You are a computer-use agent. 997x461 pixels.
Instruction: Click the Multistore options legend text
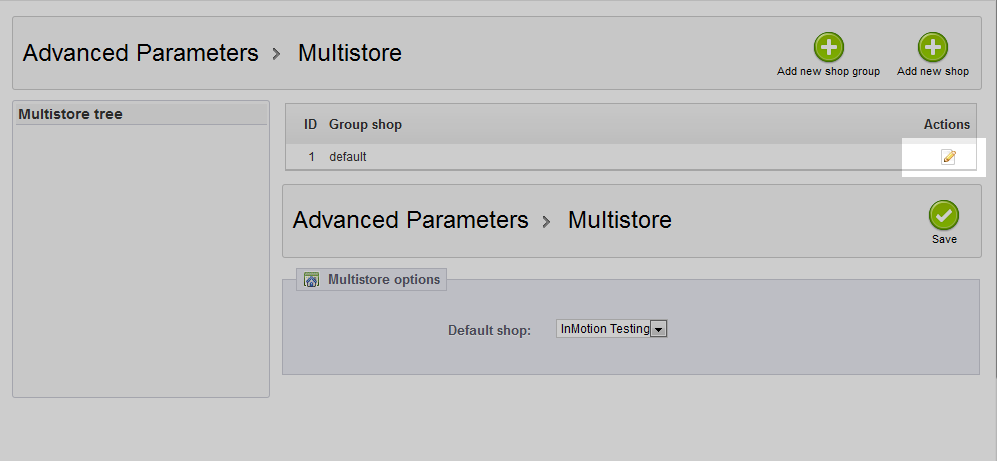coord(384,280)
